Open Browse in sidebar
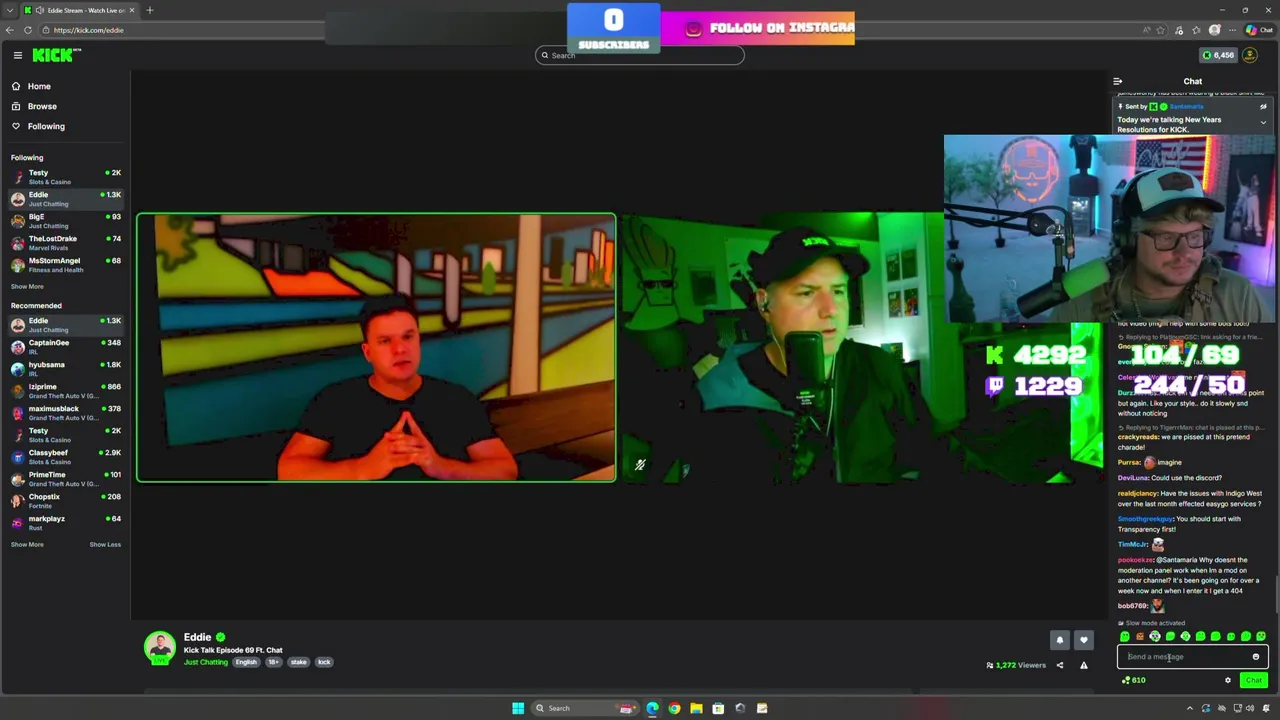The image size is (1280, 720). coord(42,106)
